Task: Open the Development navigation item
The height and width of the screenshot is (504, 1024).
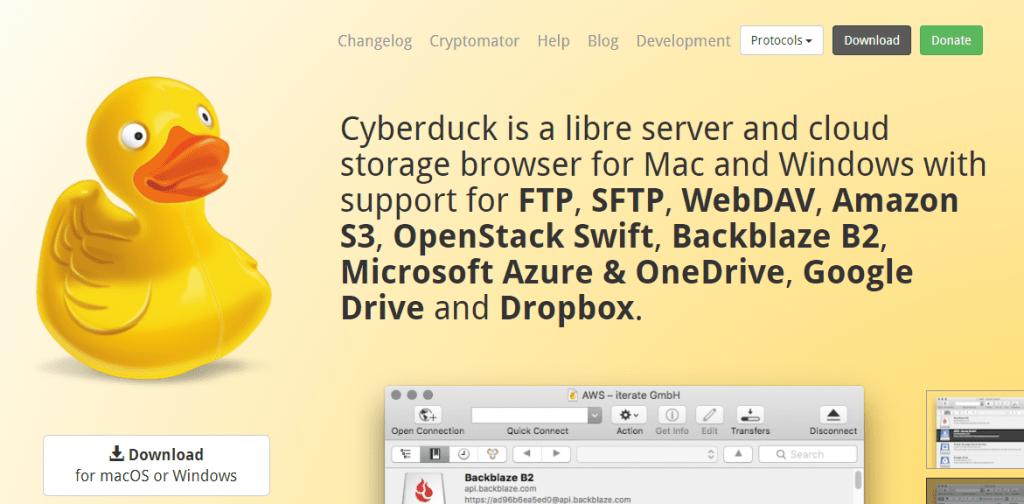Action: (x=683, y=41)
